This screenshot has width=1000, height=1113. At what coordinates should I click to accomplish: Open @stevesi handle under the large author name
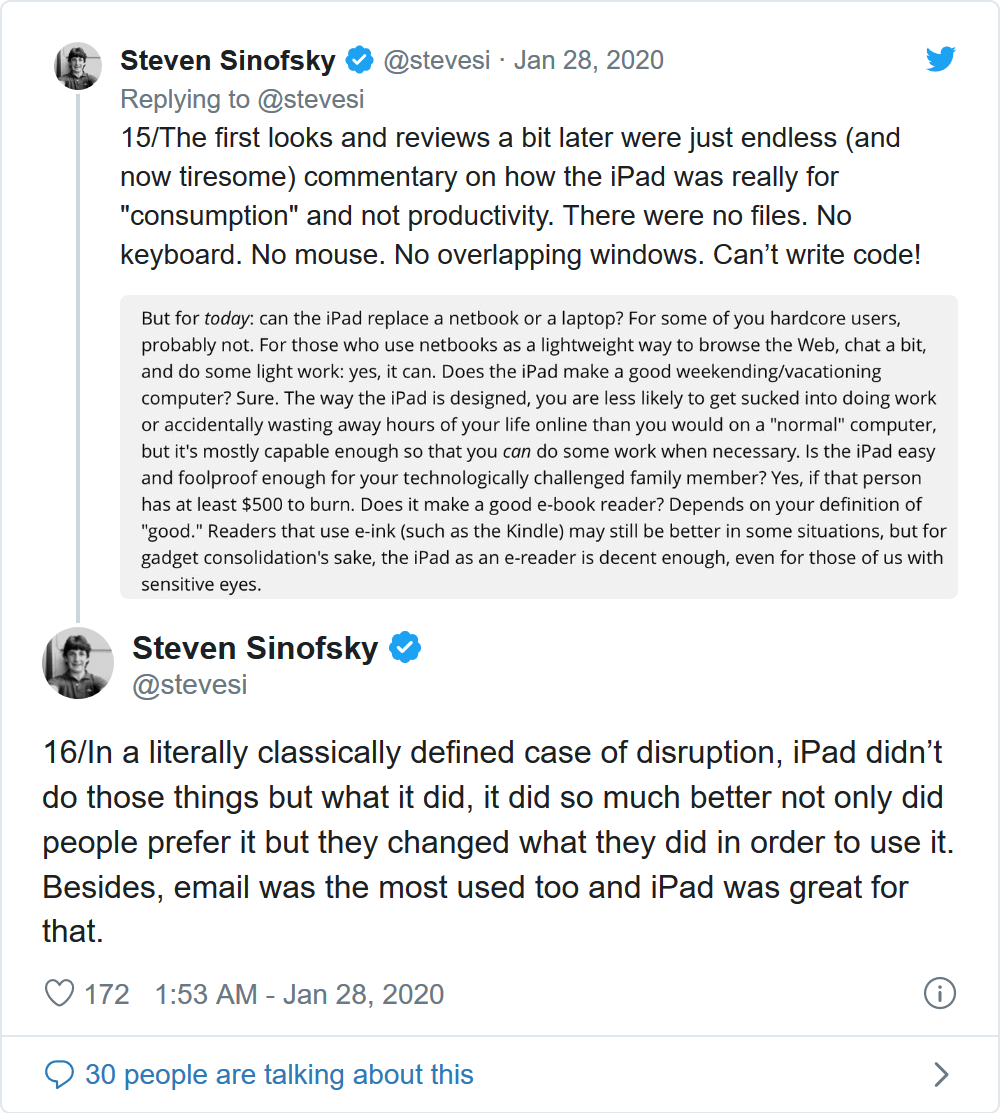(190, 685)
